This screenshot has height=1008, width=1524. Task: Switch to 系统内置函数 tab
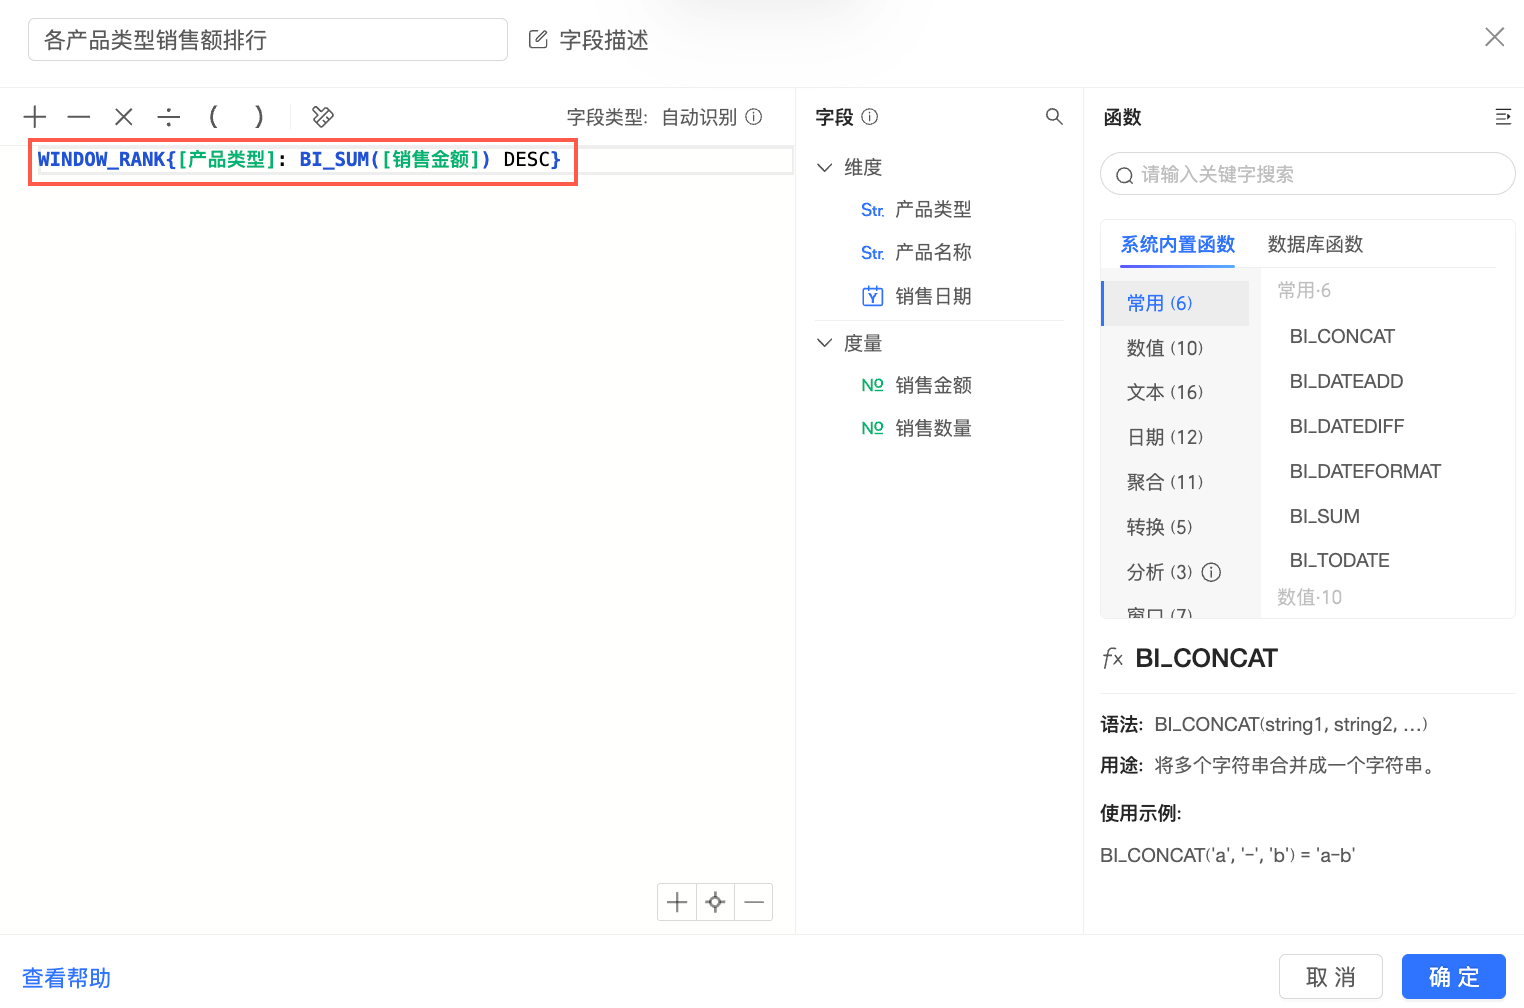(x=1178, y=245)
